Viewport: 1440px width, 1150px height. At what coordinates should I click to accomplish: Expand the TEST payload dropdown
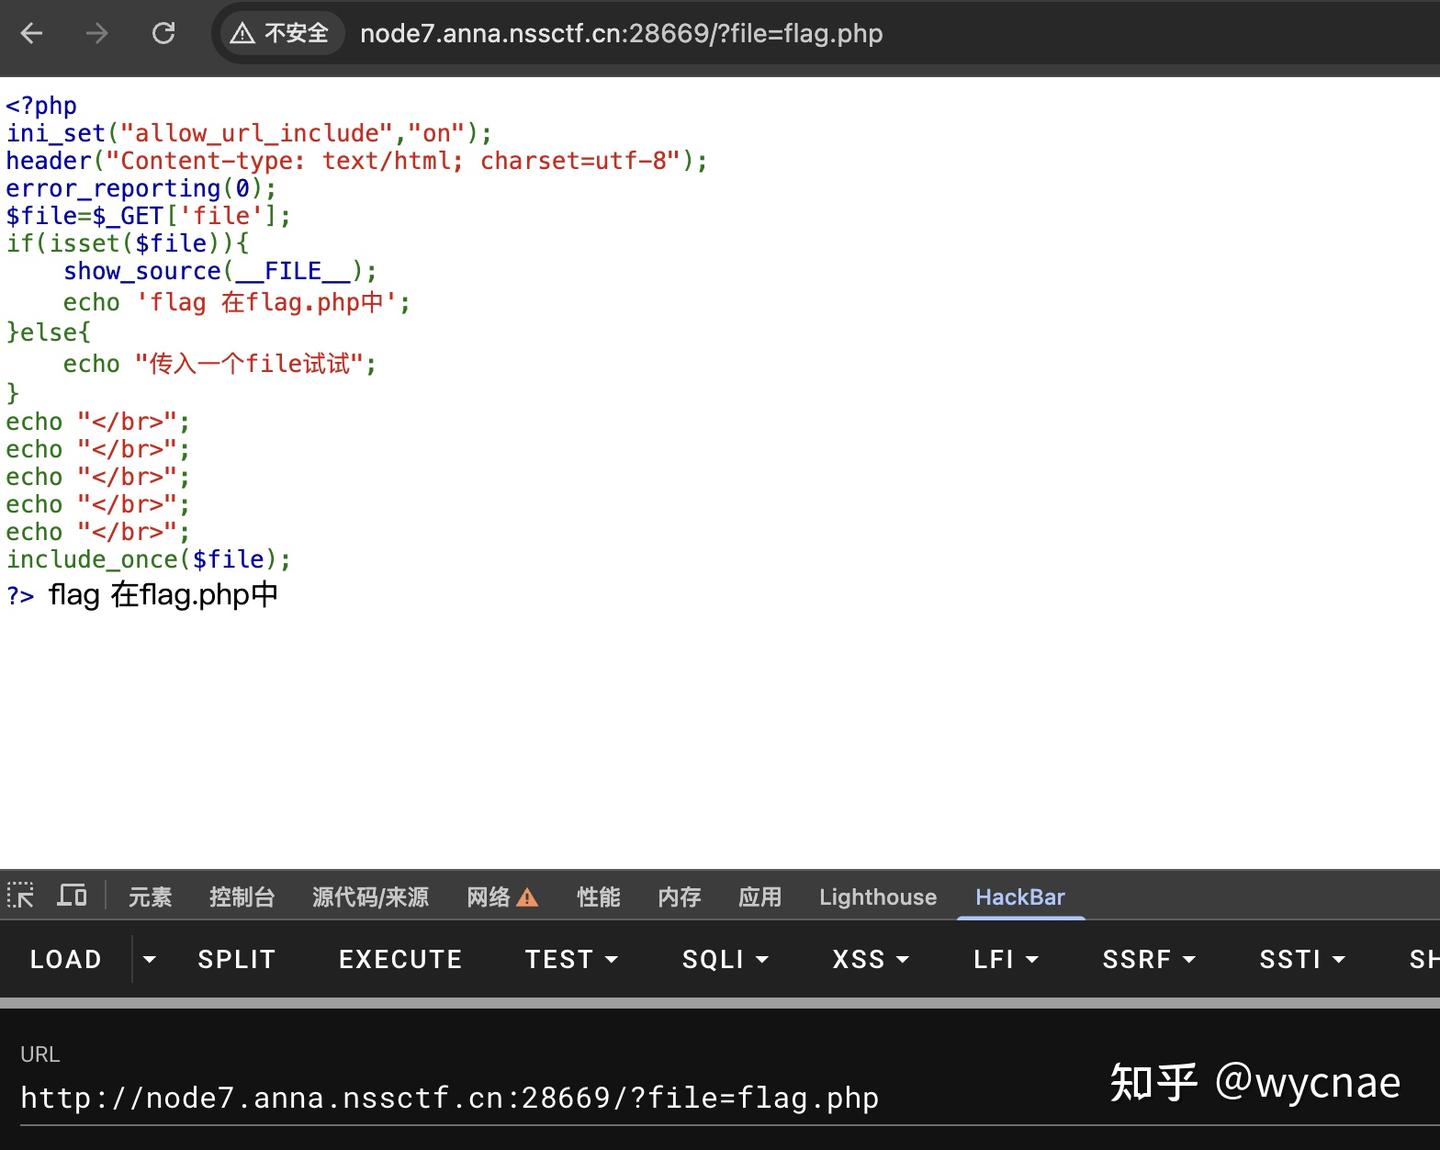tap(611, 959)
